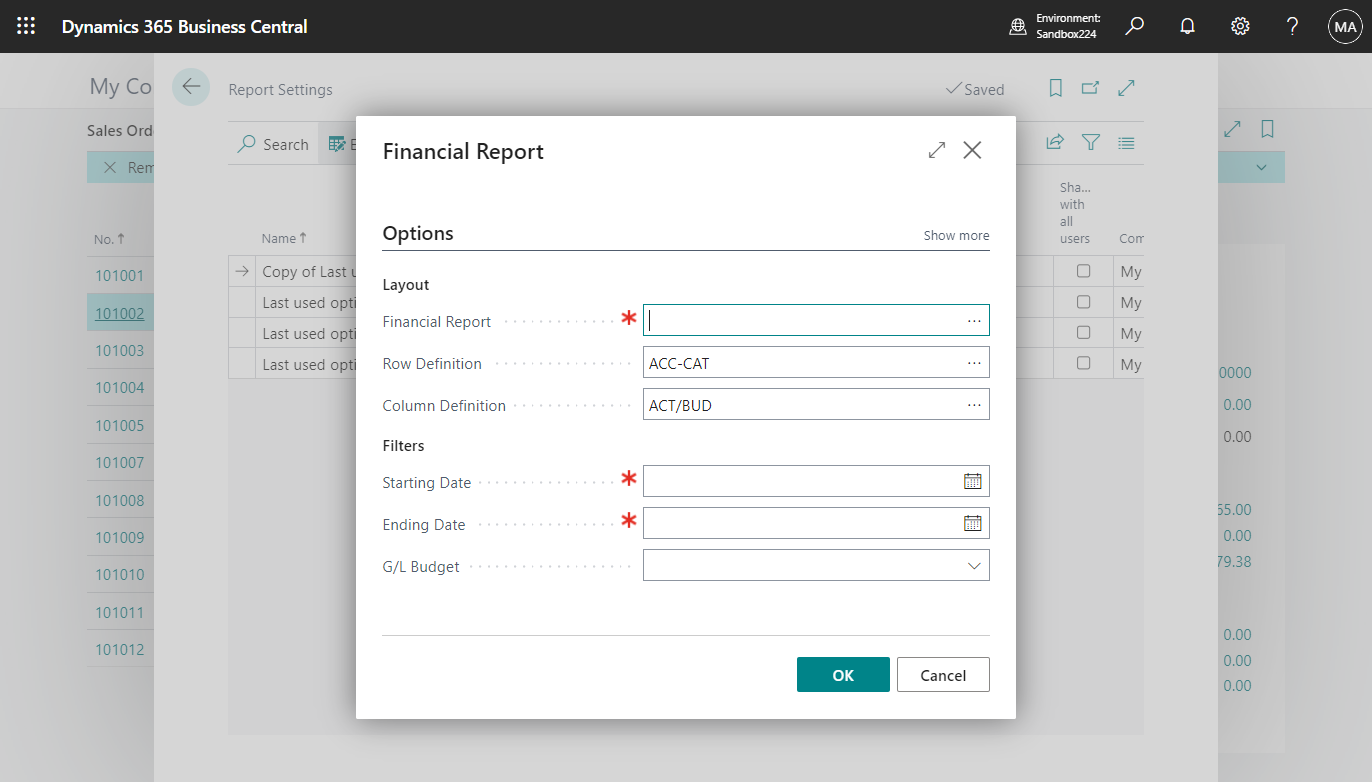Apply a filter using the funnel icon
This screenshot has height=782, width=1372.
coord(1091,142)
